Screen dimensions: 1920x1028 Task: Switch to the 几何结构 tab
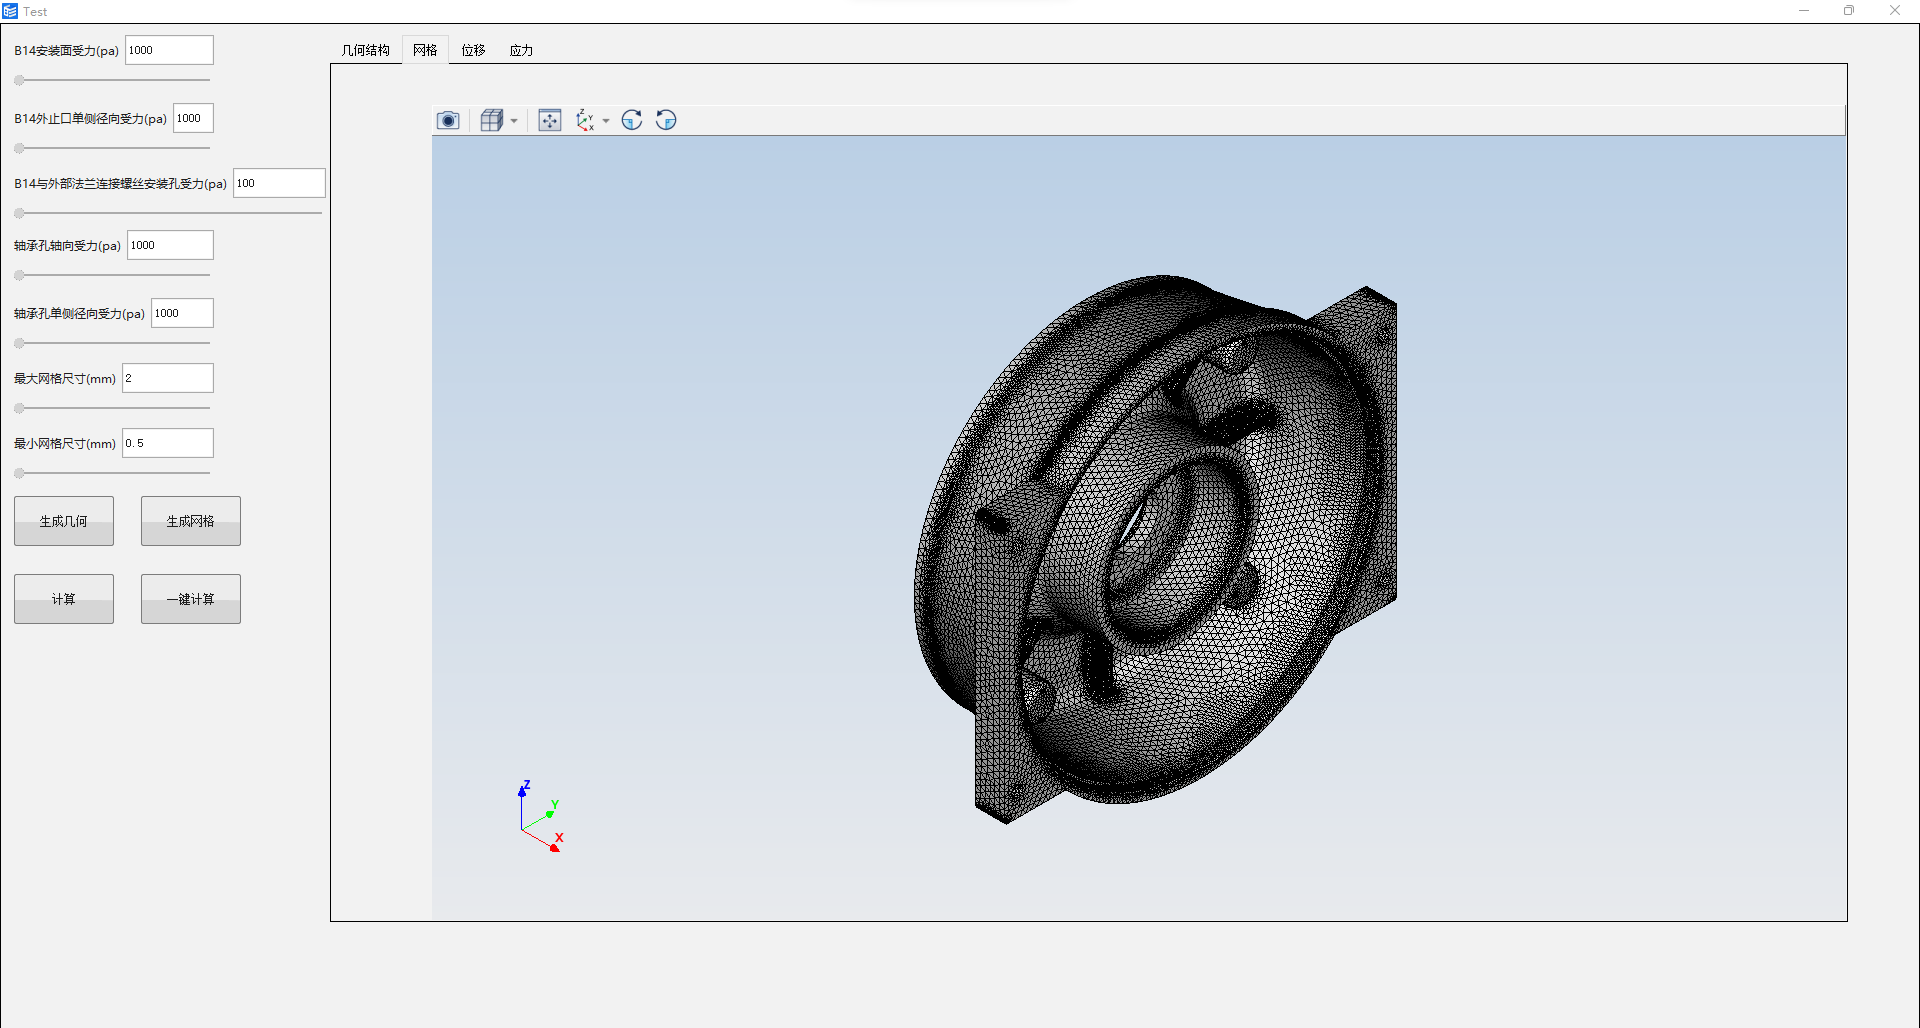365,50
